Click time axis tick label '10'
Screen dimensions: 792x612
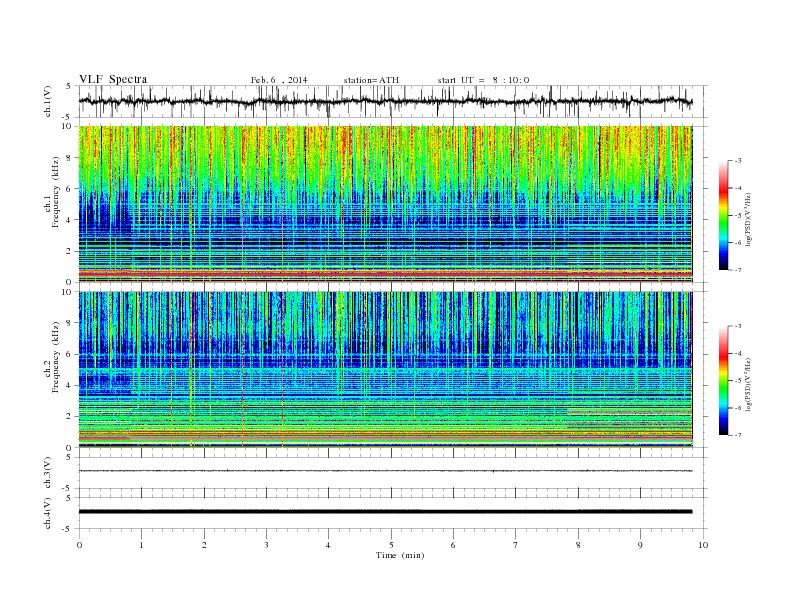tap(703, 545)
